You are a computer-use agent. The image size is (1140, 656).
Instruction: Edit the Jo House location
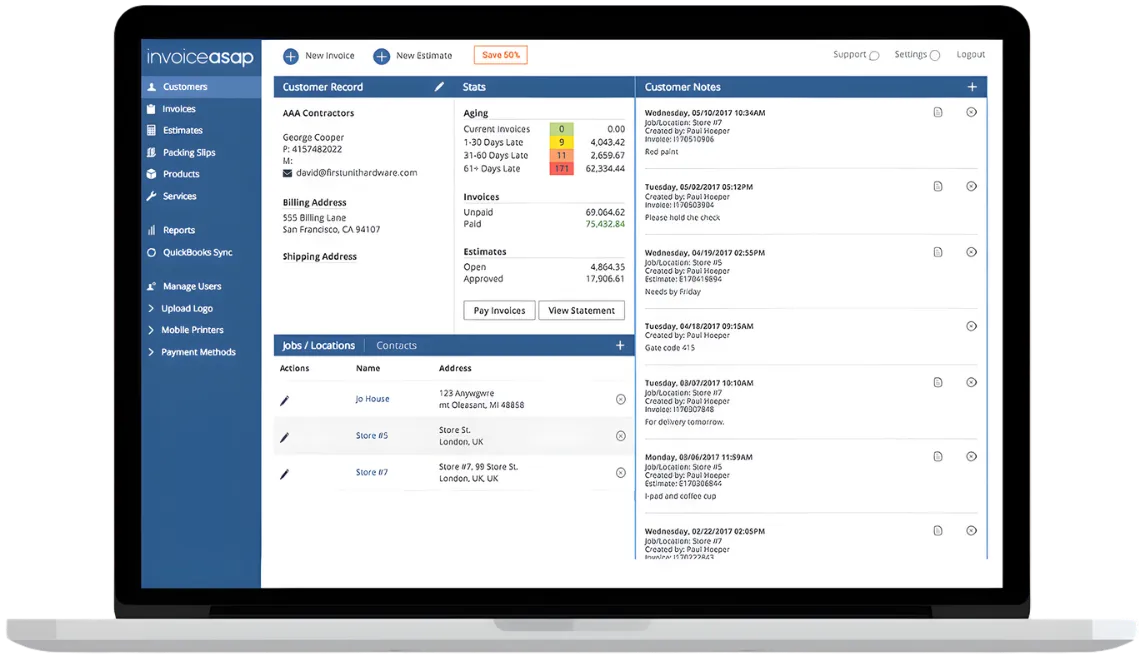click(285, 400)
